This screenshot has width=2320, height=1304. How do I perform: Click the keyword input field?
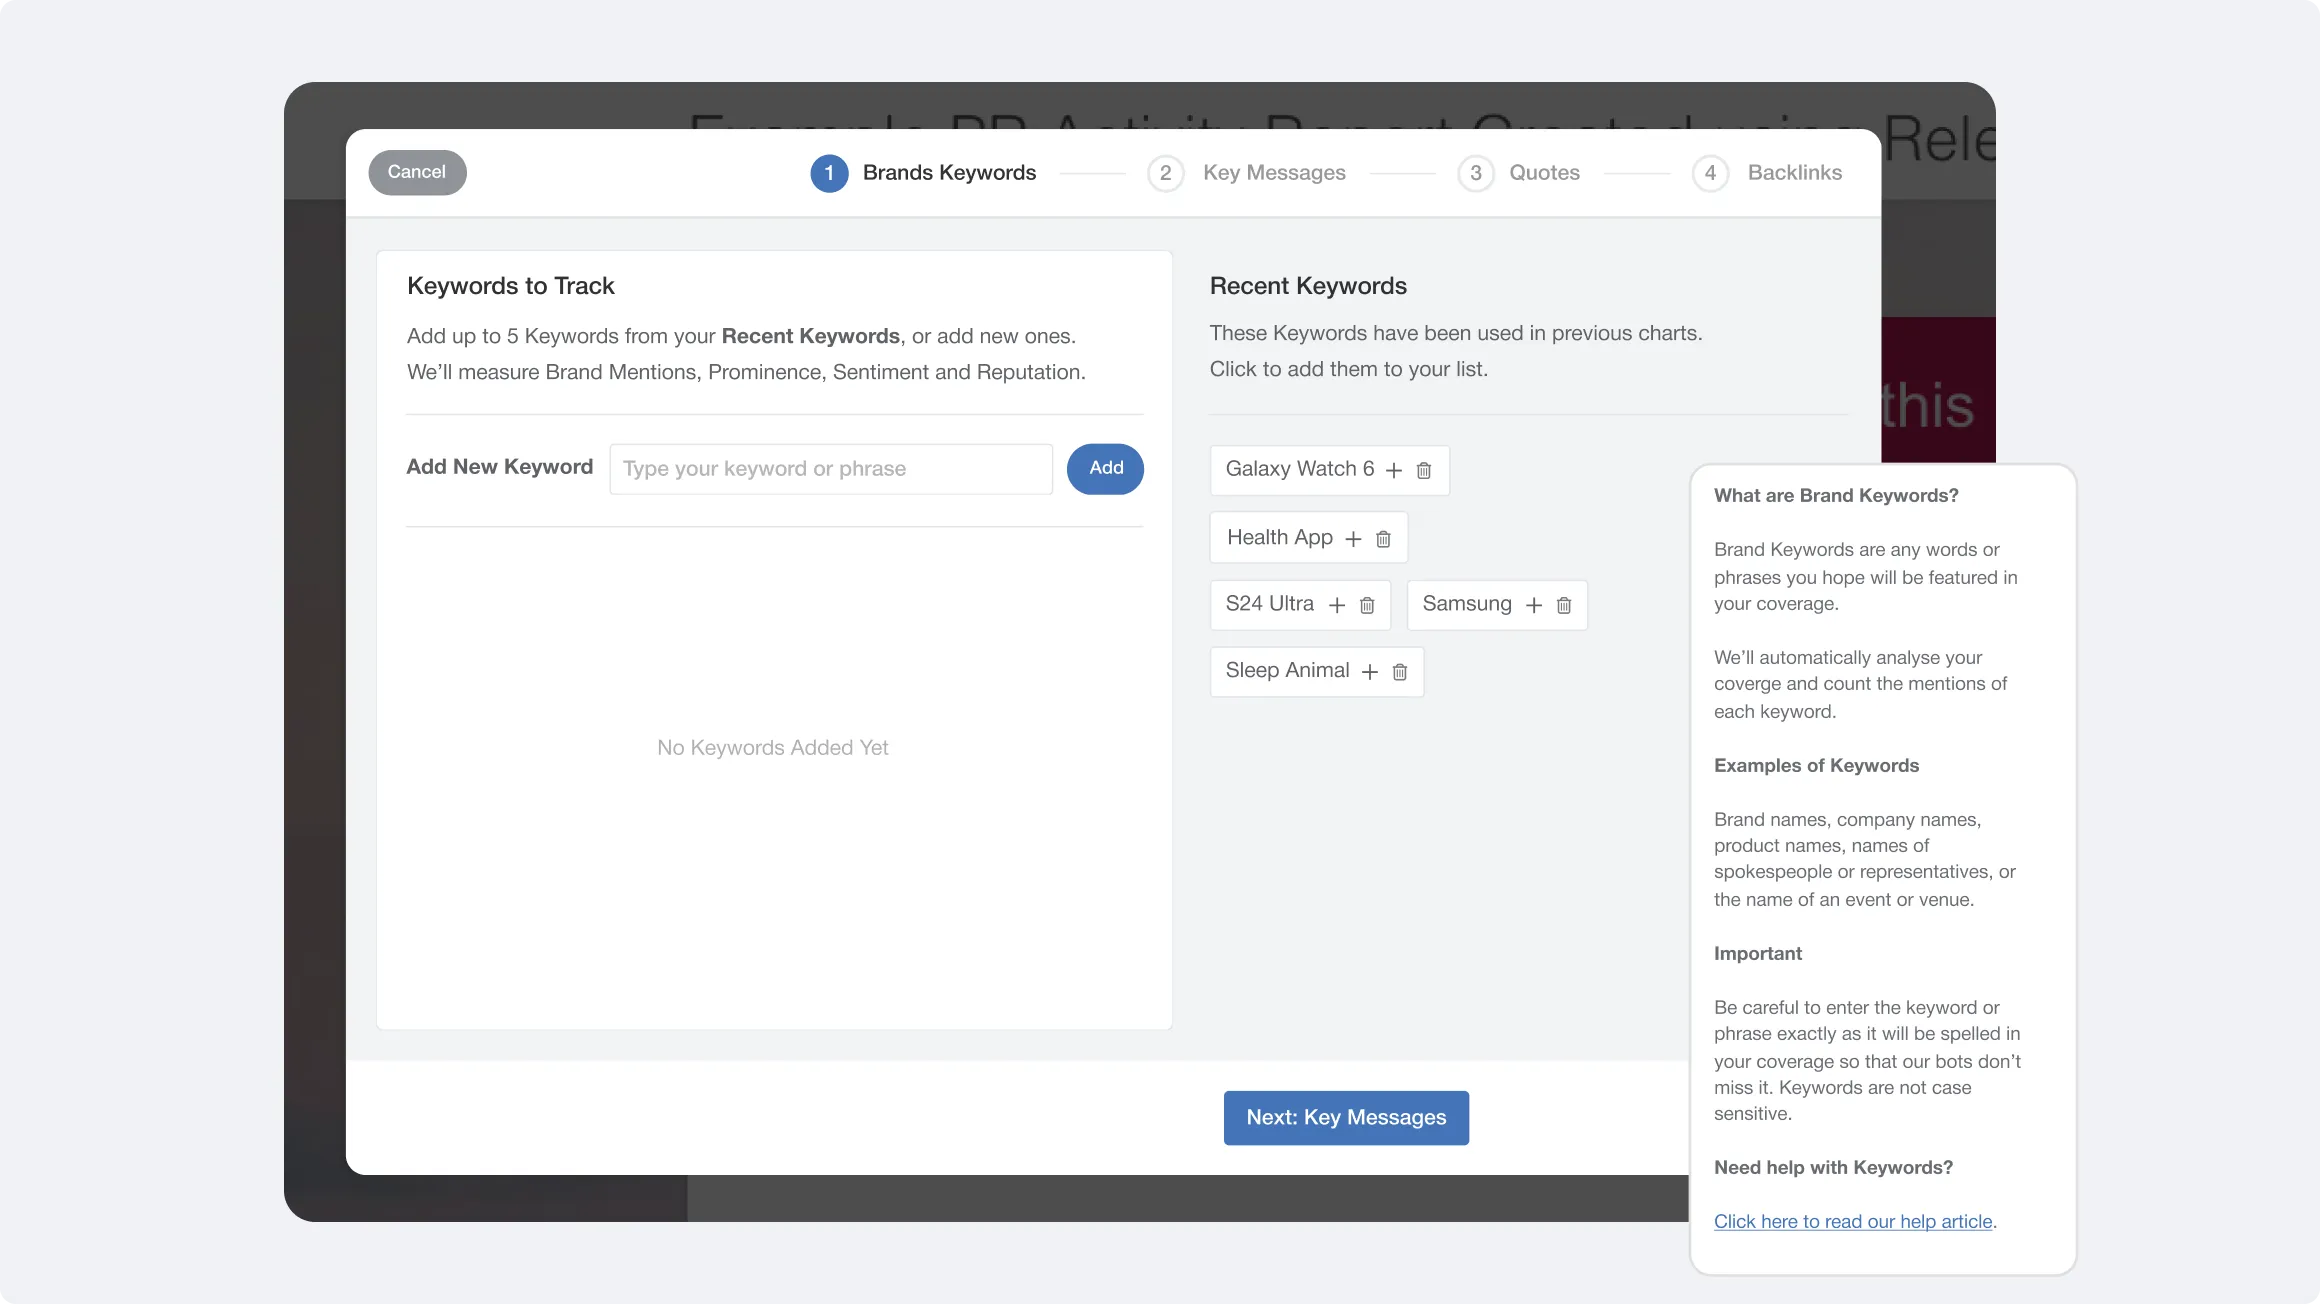pyautogui.click(x=830, y=468)
